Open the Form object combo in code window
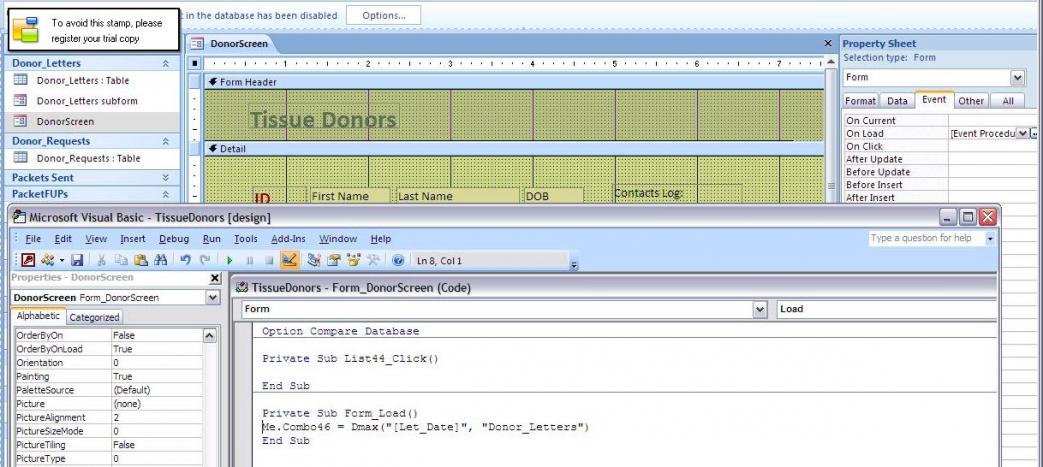 [x=760, y=309]
